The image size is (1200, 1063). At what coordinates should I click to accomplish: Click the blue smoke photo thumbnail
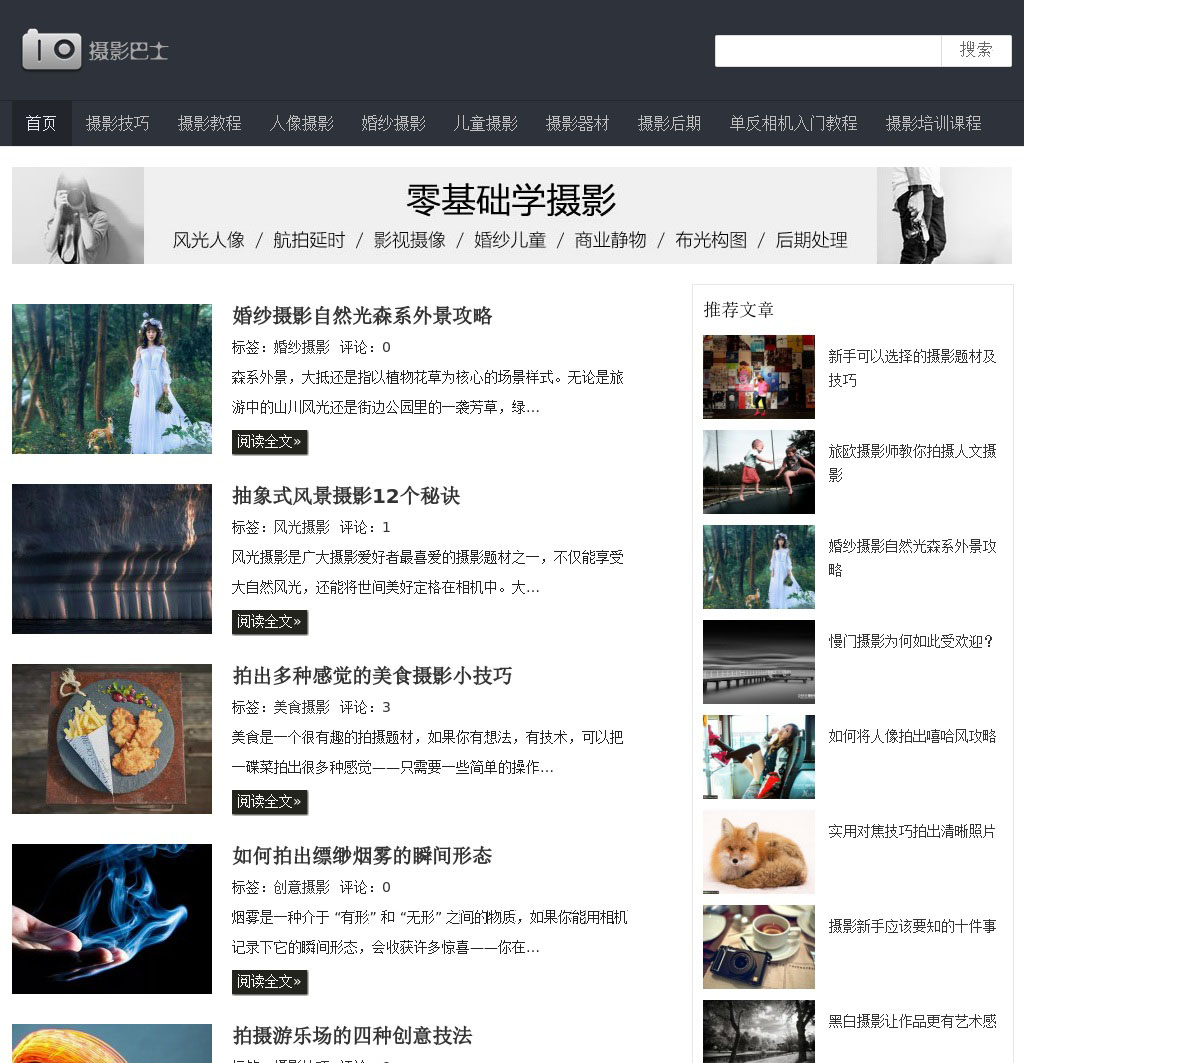pos(112,919)
